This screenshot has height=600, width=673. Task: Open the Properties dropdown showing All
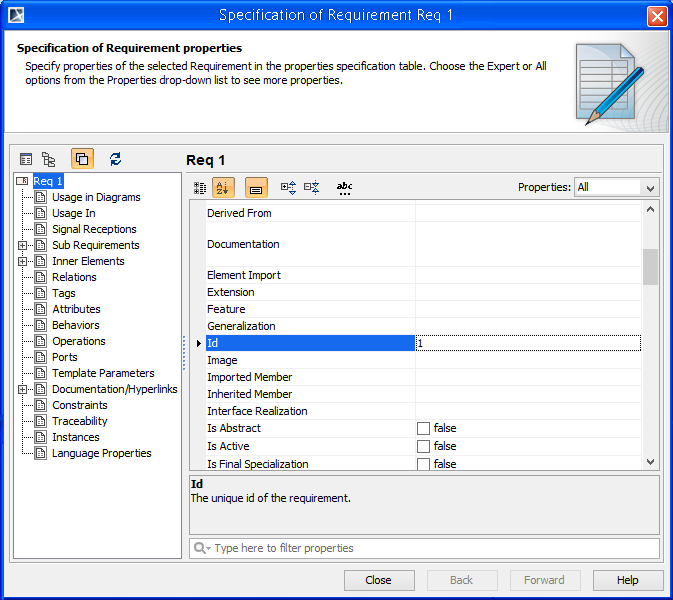pos(616,187)
